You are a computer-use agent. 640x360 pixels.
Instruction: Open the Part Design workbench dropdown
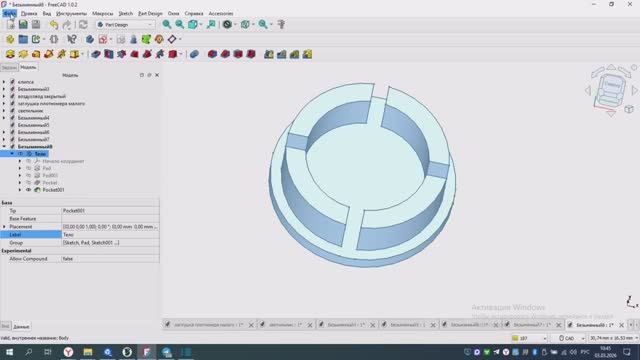coord(125,24)
